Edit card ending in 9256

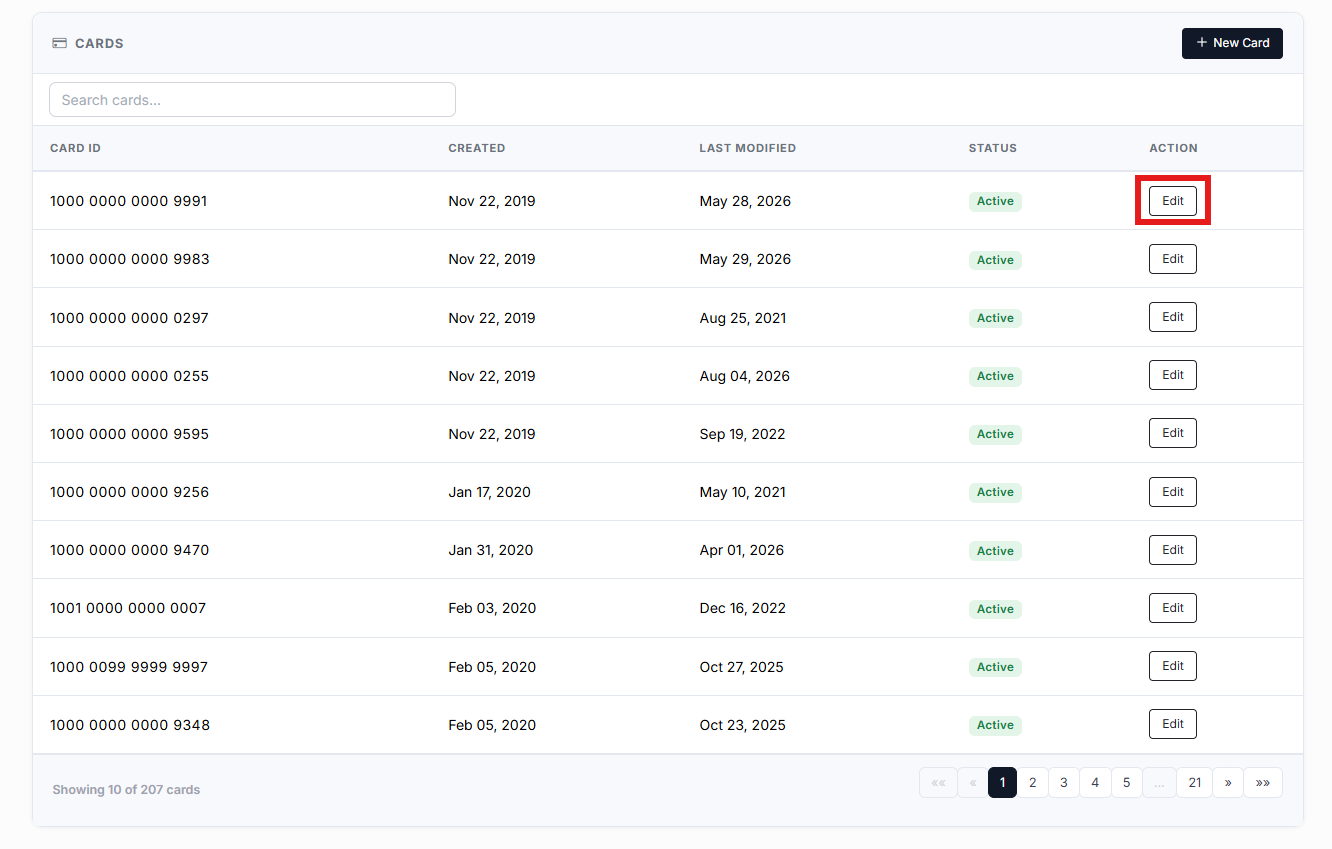click(x=1173, y=492)
